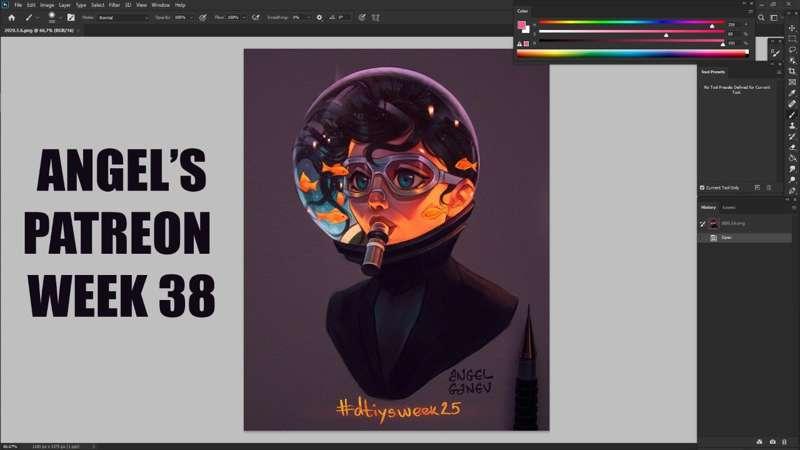Select the Eyedropper tool

[792, 93]
